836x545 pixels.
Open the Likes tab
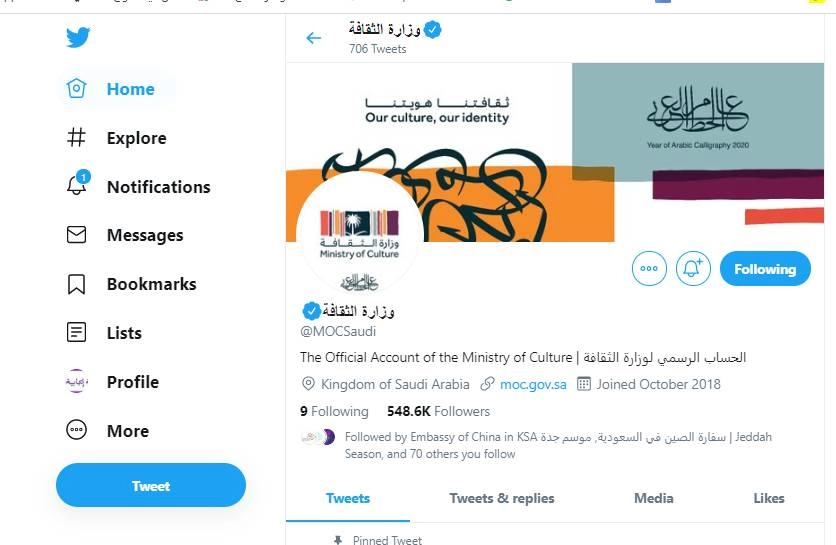[769, 498]
